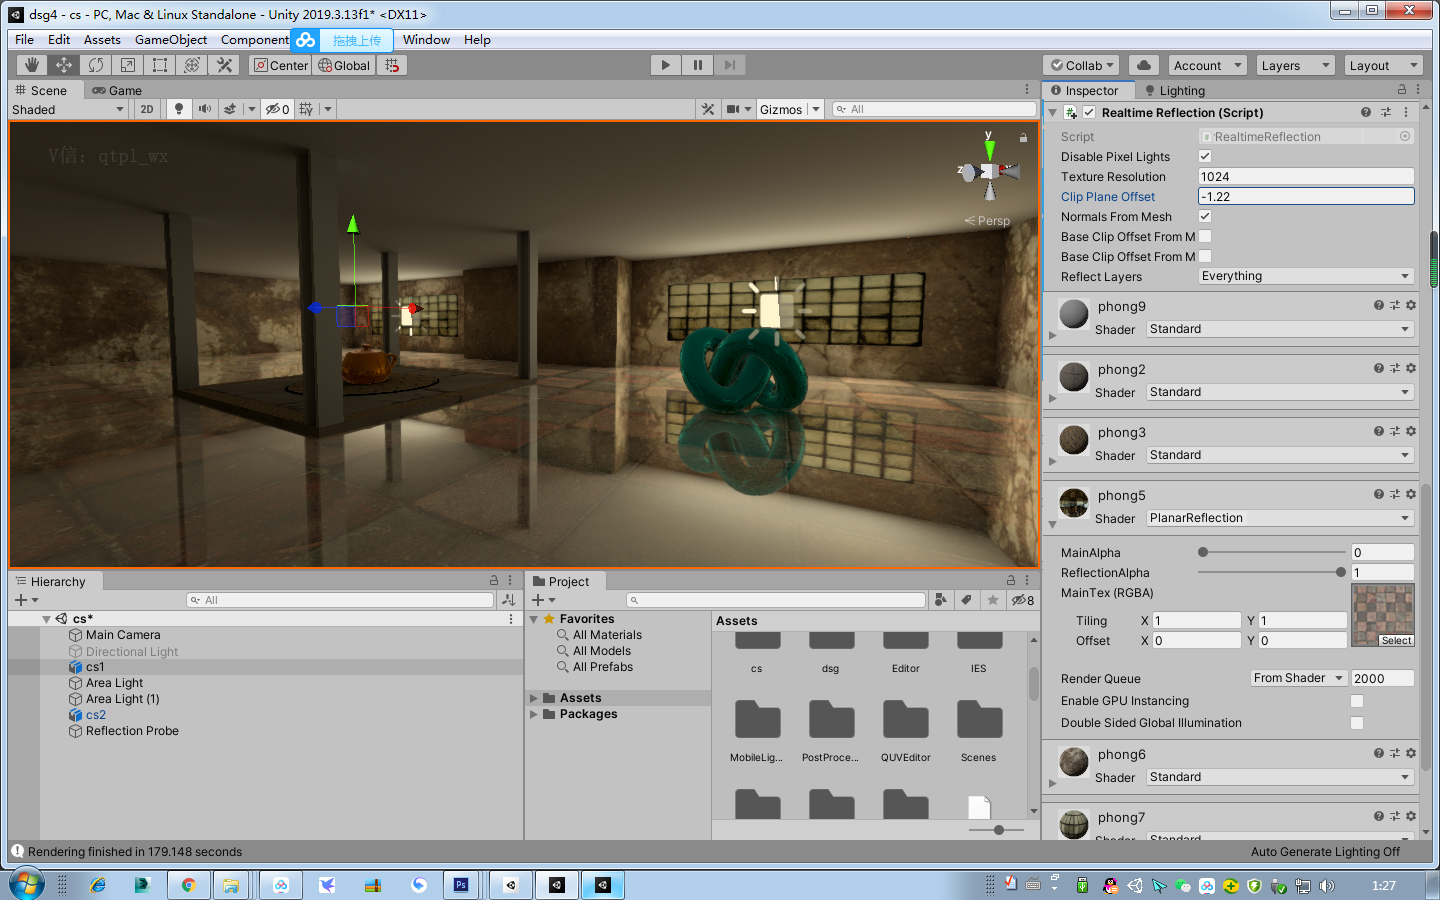The width and height of the screenshot is (1440, 900).
Task: Click the Collab button
Action: coord(1080,65)
